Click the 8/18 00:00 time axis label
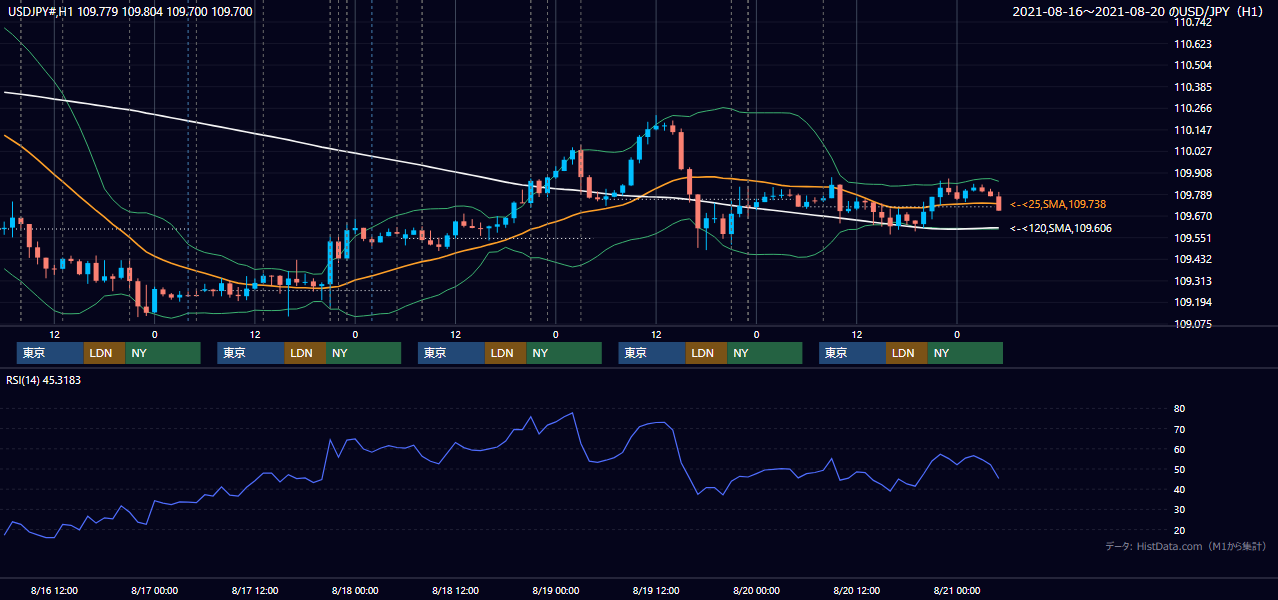Image resolution: width=1278 pixels, height=600 pixels. (x=355, y=590)
